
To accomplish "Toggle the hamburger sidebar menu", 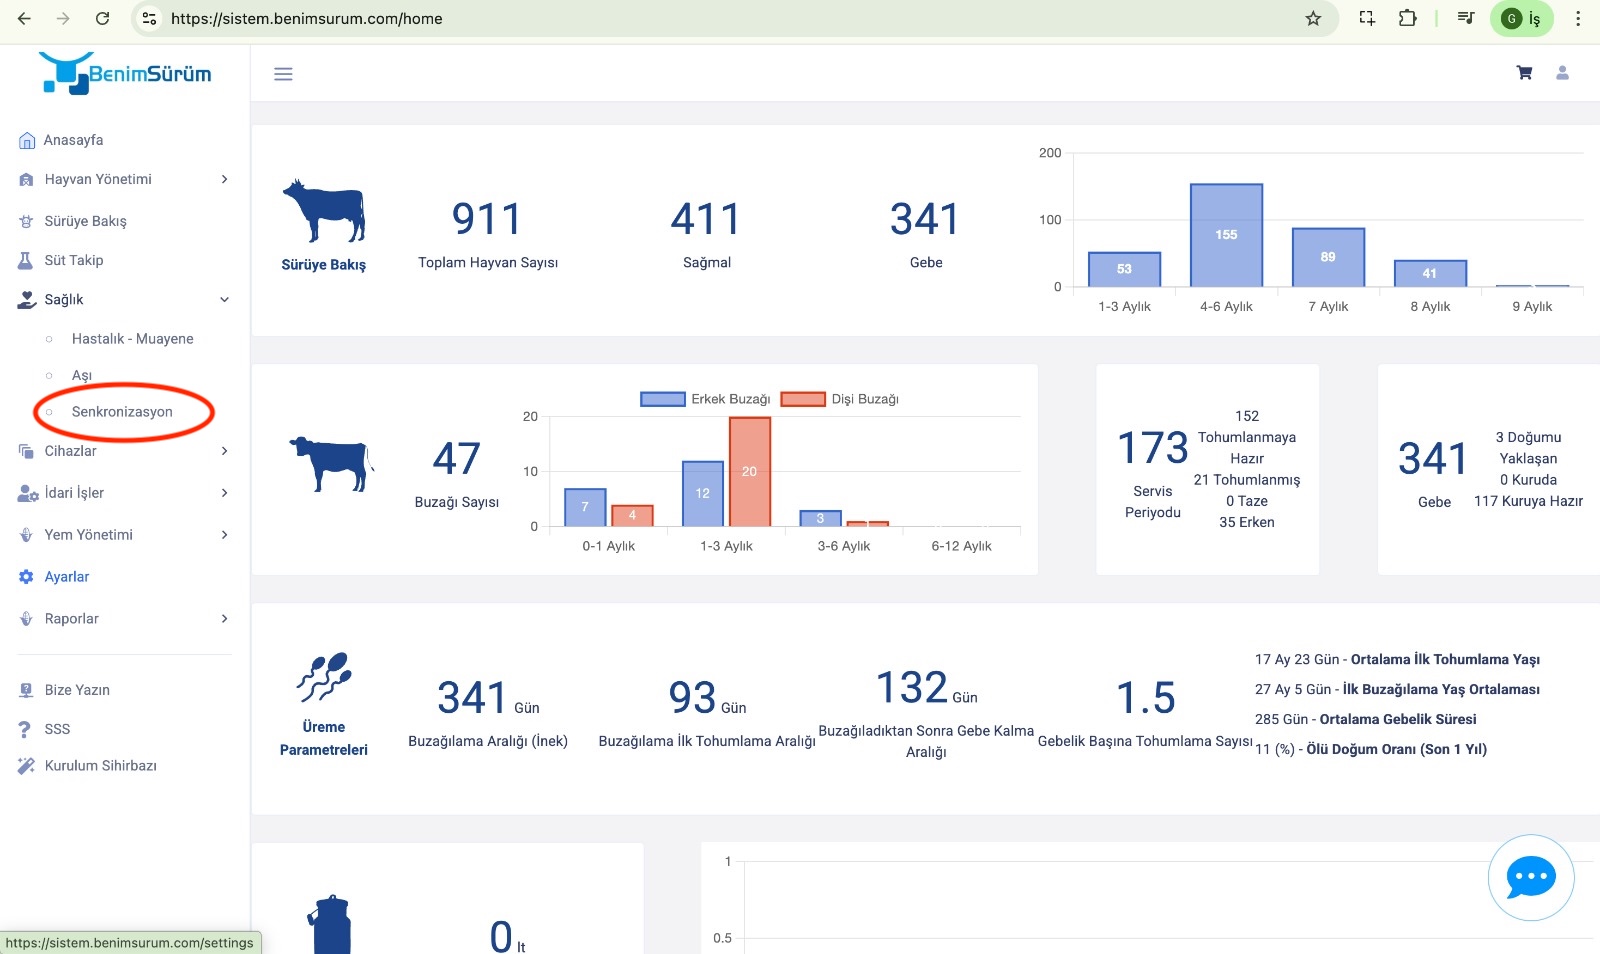I will 283,74.
